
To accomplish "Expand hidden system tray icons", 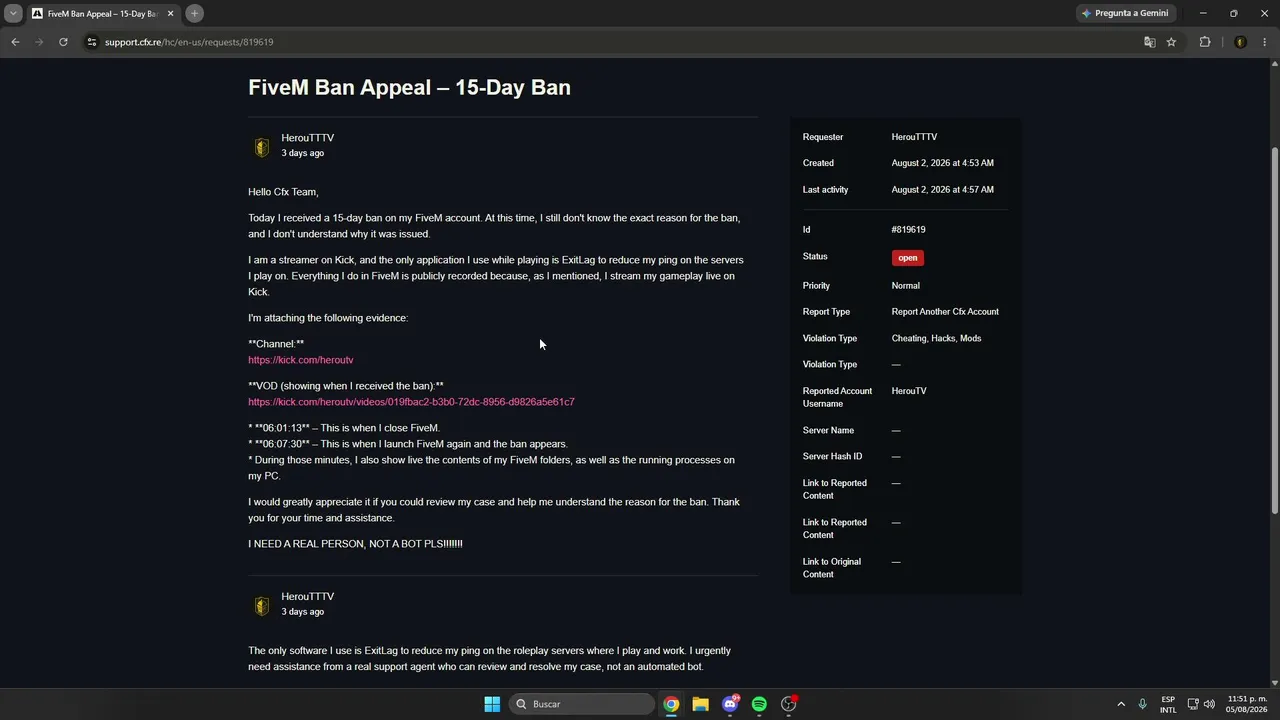I will coord(1121,704).
